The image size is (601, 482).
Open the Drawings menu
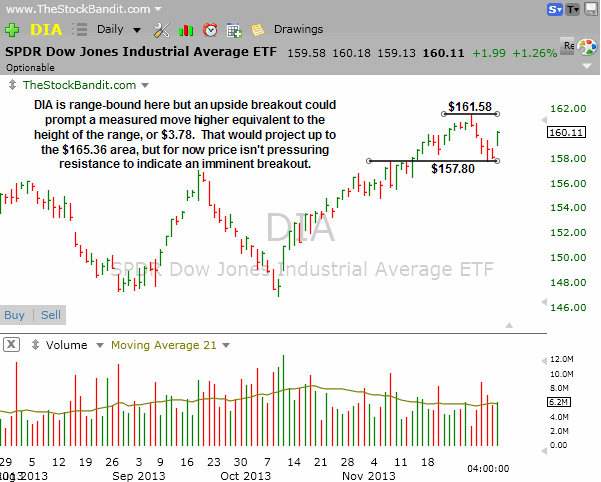click(299, 30)
